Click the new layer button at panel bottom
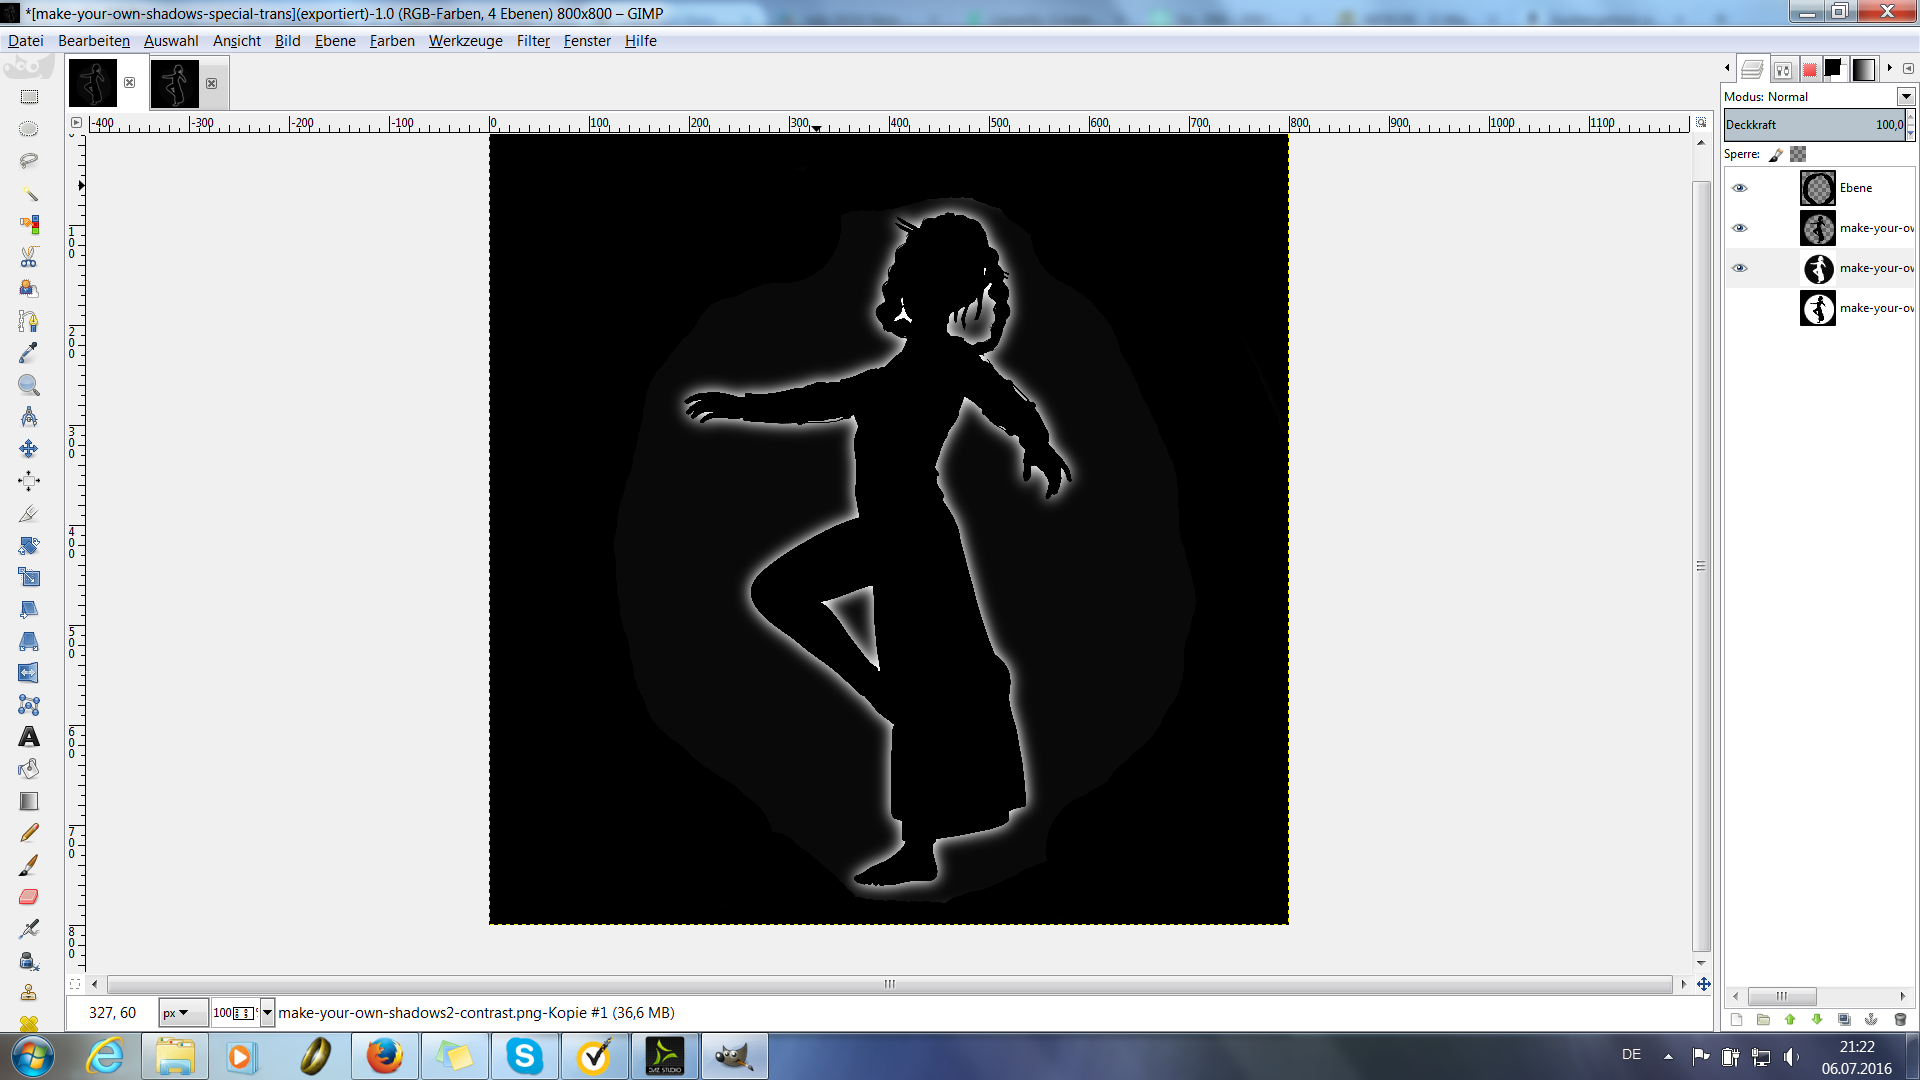1920x1080 pixels. (1737, 1019)
